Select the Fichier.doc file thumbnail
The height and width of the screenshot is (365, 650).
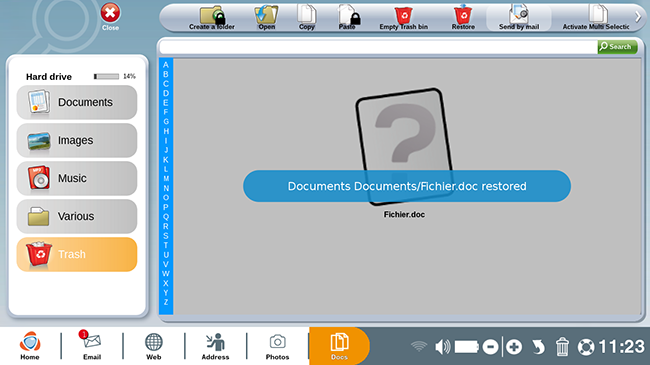tap(404, 146)
